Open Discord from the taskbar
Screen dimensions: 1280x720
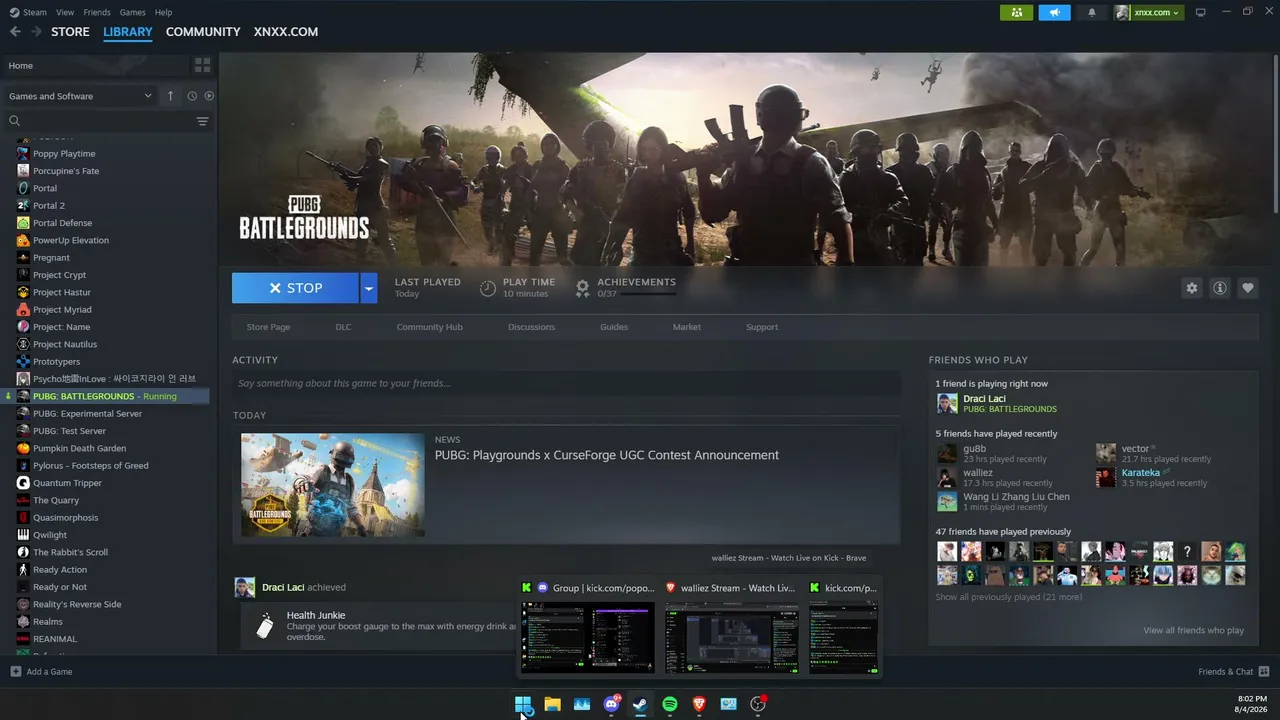[611, 704]
